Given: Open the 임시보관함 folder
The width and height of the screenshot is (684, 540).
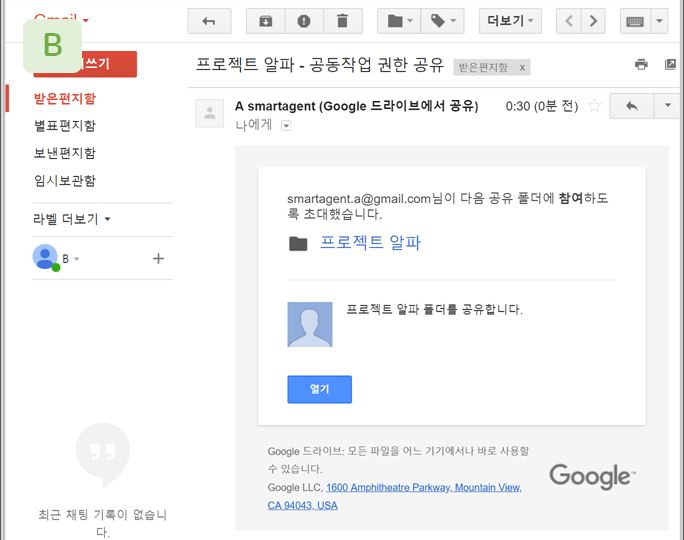Looking at the screenshot, I should pyautogui.click(x=65, y=181).
